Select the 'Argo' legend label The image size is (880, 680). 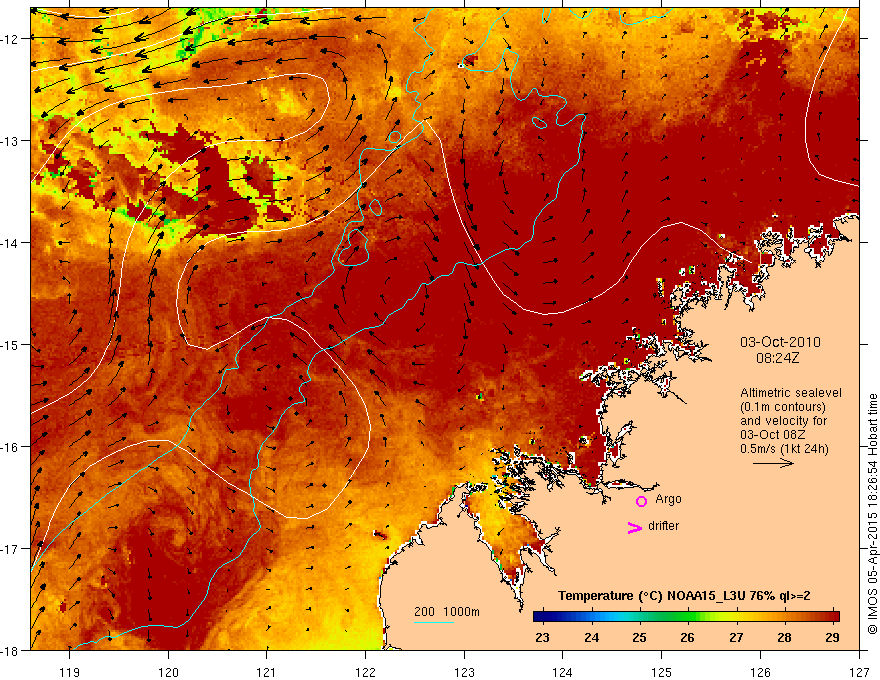click(x=668, y=499)
